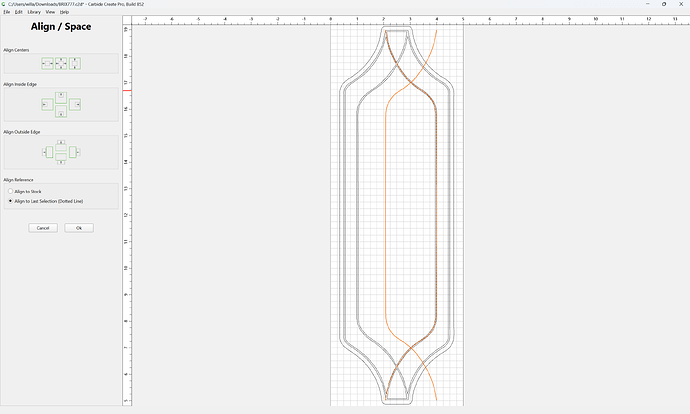Align centers vertically using the third Align Centers icon

pos(75,64)
